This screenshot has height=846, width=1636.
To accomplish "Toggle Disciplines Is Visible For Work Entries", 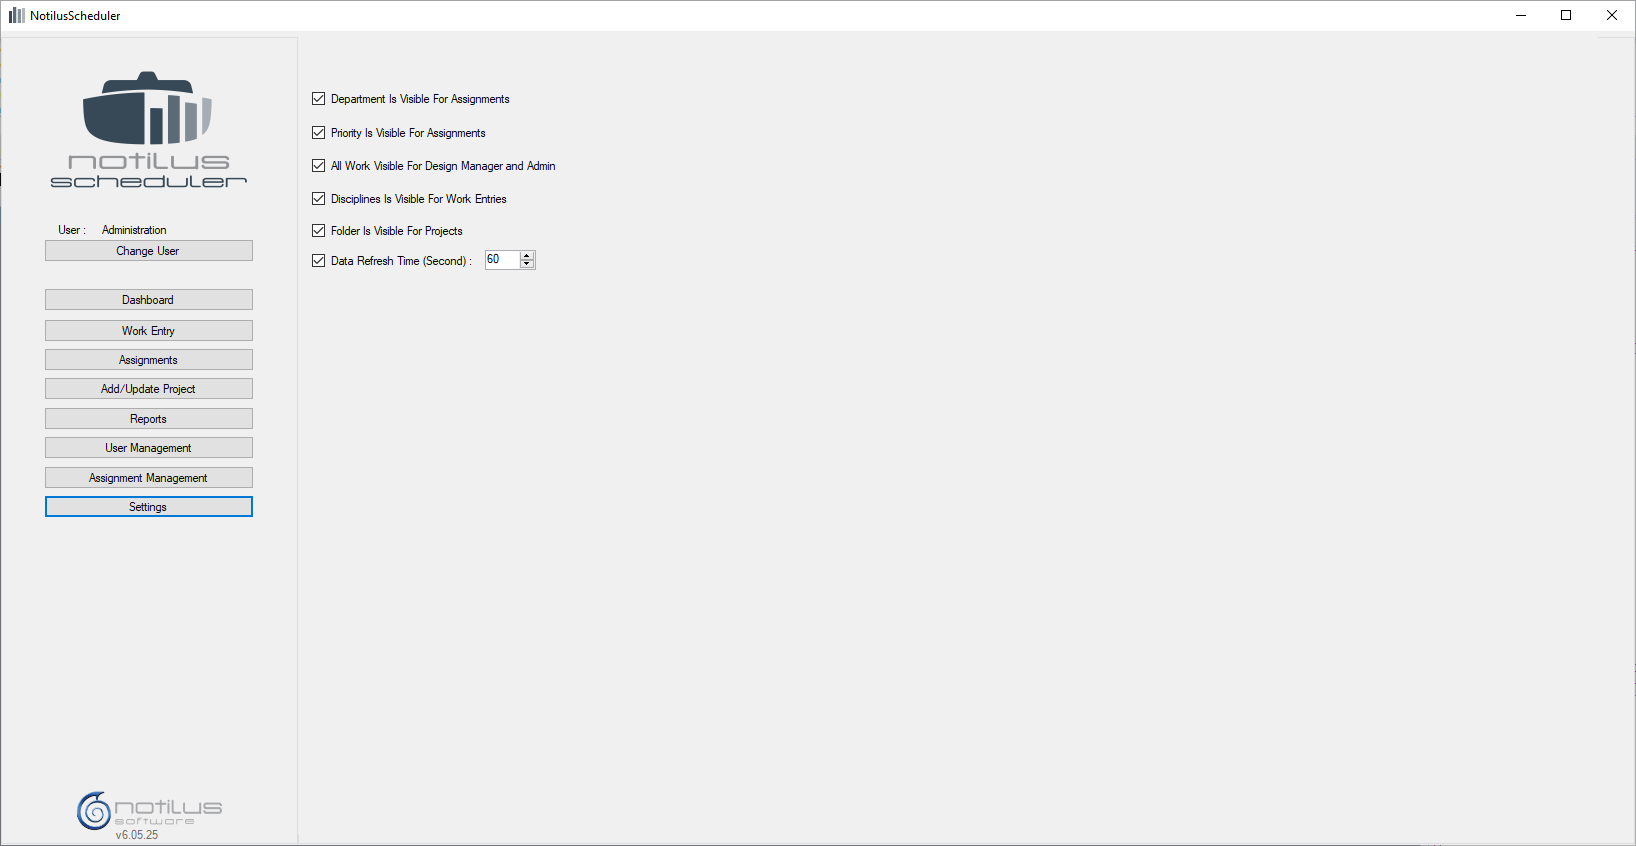I will tap(319, 199).
